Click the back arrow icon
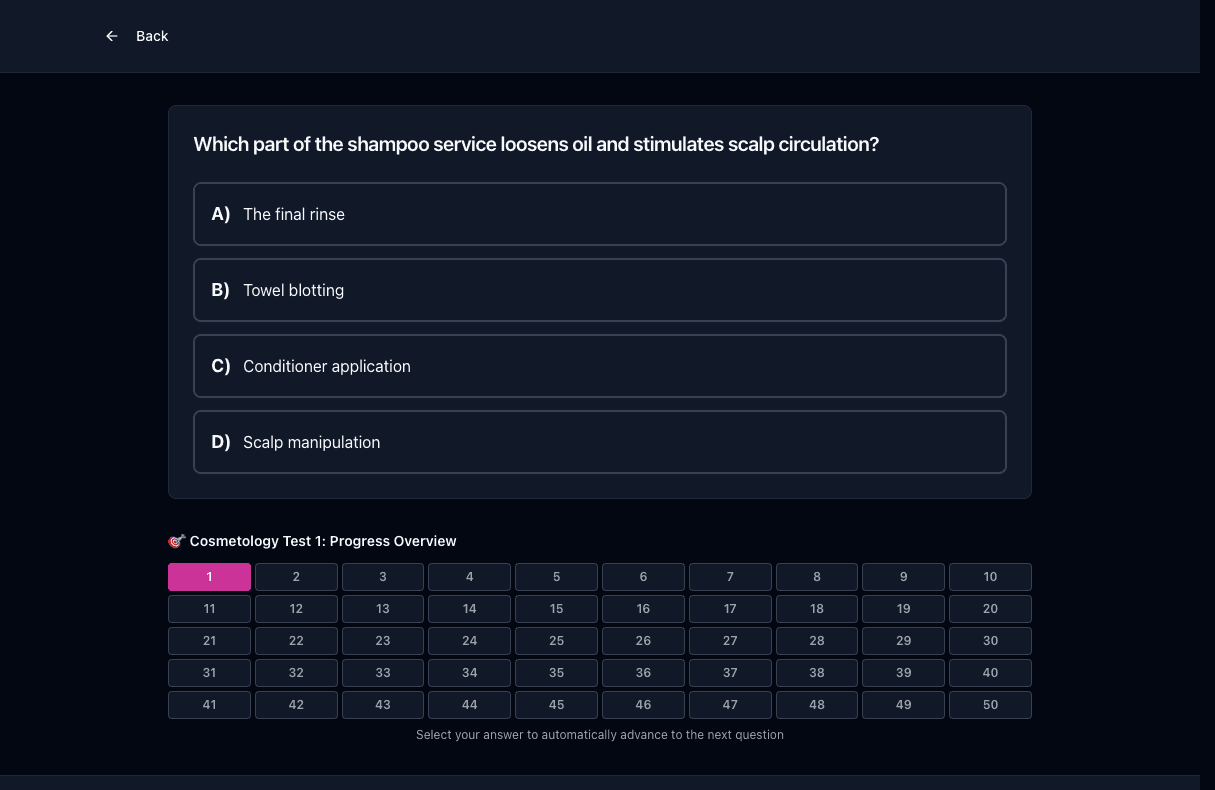Viewport: 1215px width, 790px height. [x=112, y=36]
